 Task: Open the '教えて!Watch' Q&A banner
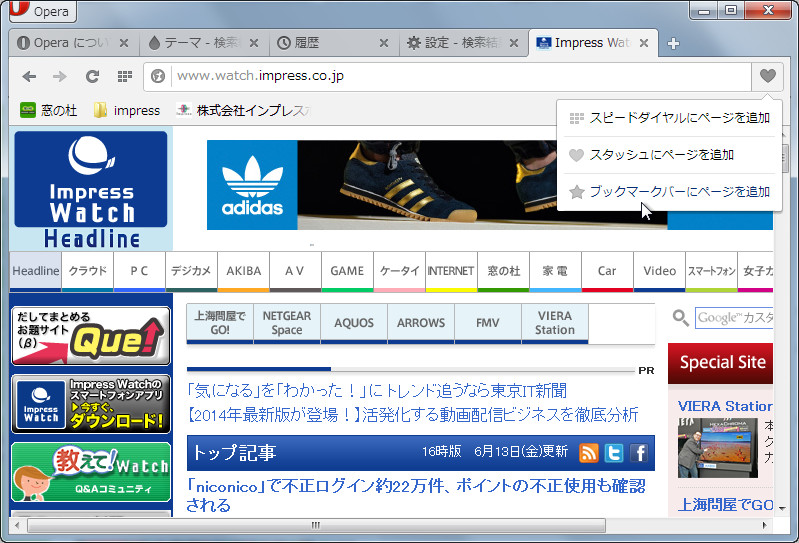[x=91, y=472]
